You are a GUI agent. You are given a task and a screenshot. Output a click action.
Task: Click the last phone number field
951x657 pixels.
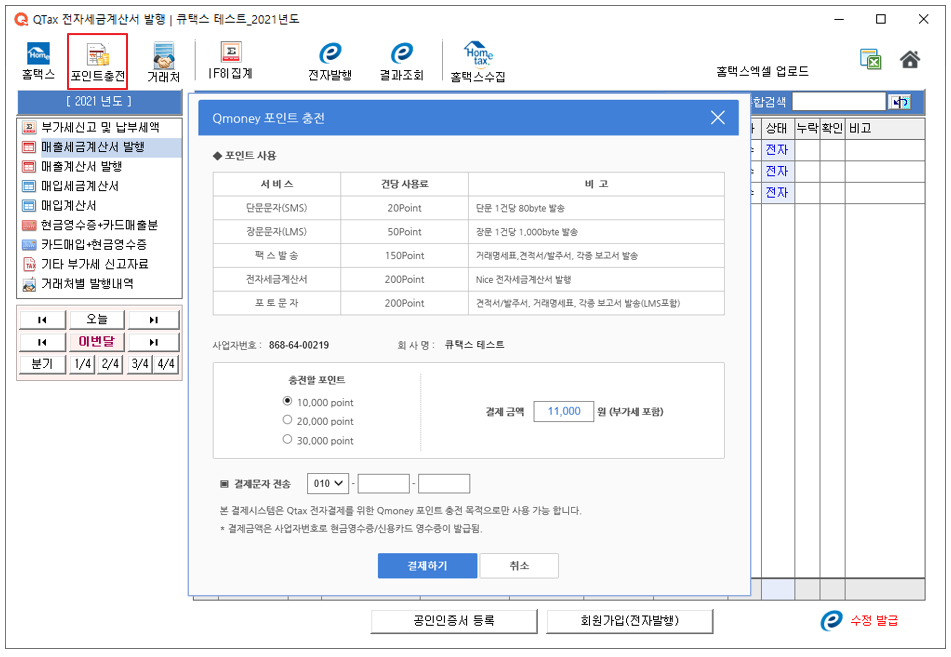(x=444, y=483)
